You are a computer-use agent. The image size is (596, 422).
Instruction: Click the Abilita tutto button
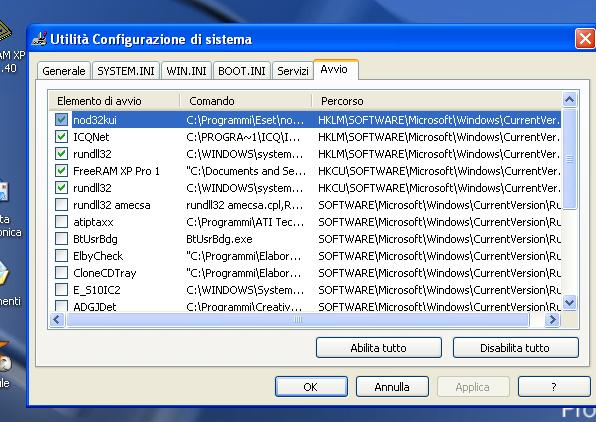379,348
